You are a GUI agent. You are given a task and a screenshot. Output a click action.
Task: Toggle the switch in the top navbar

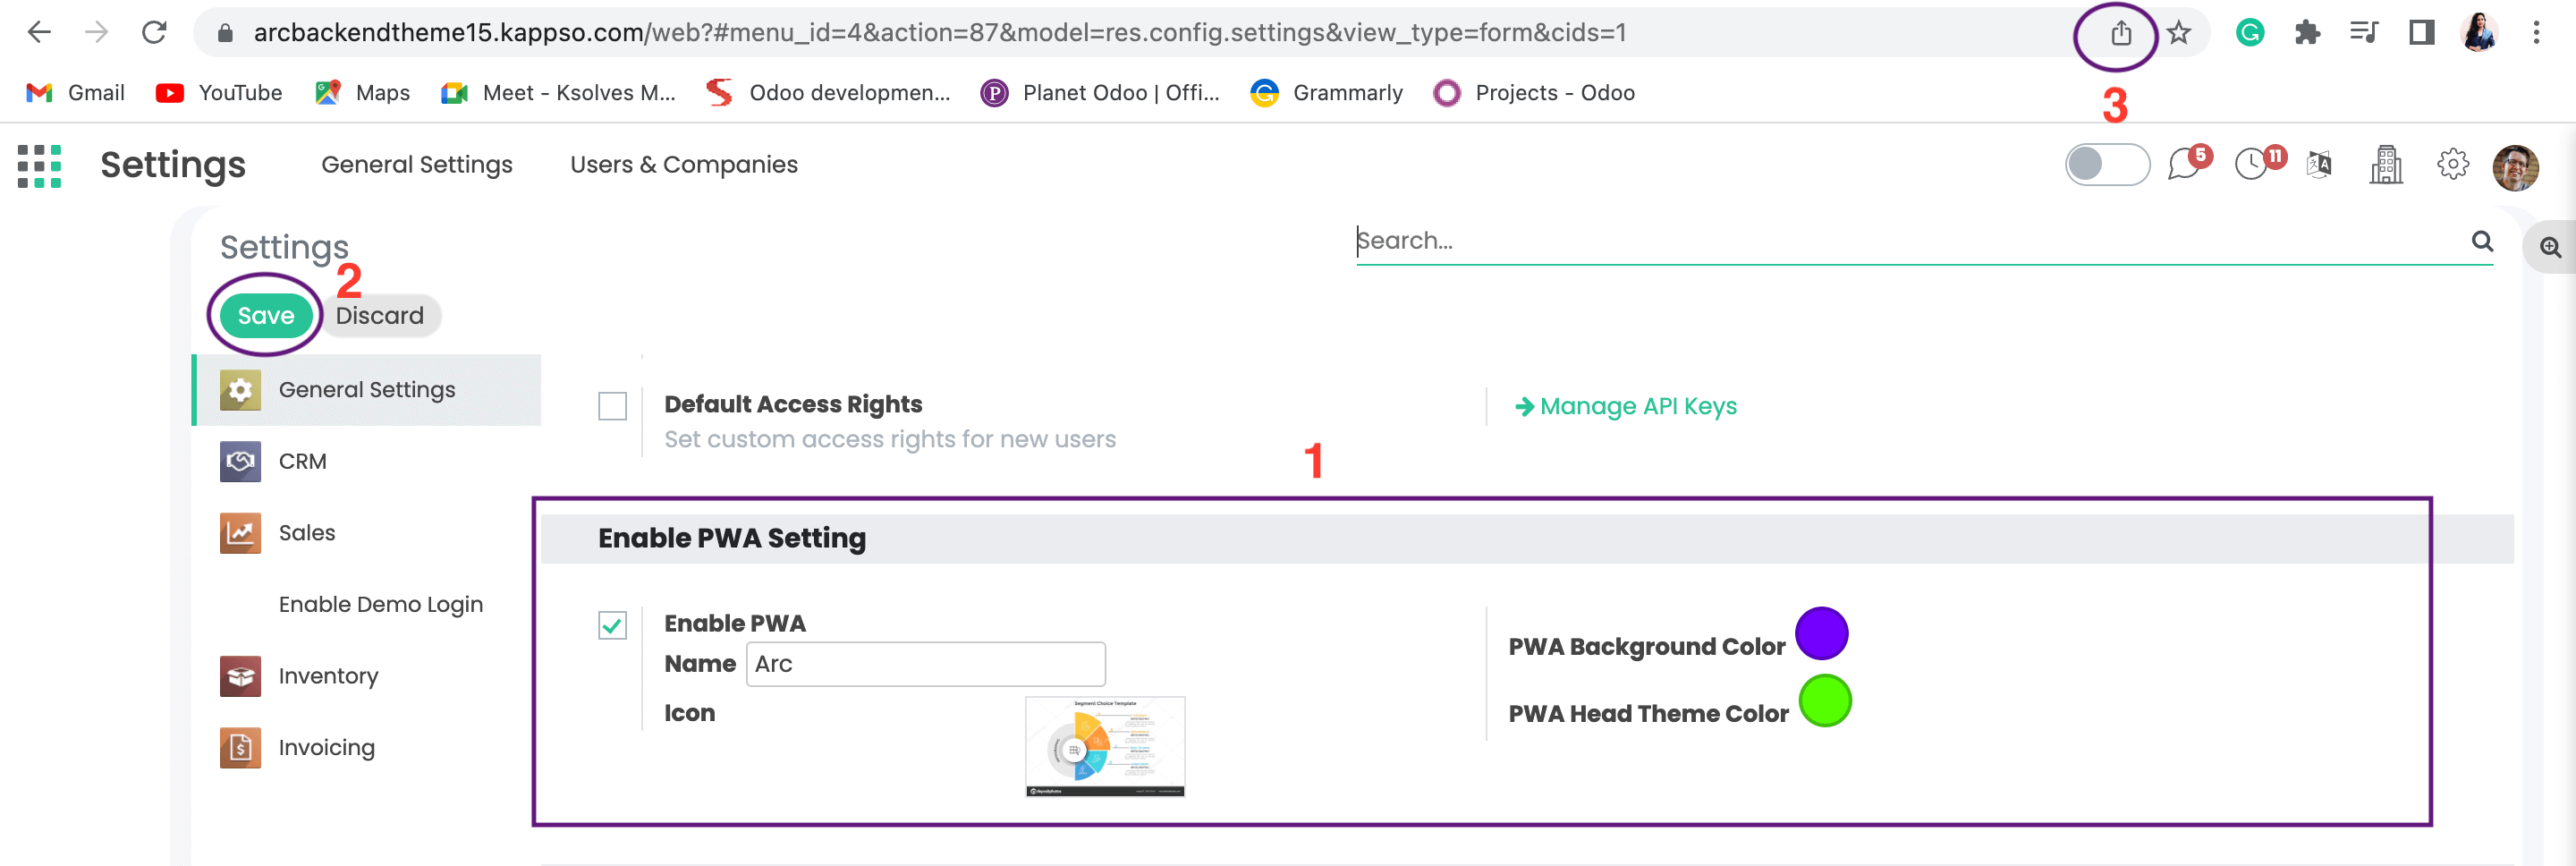coord(2106,165)
